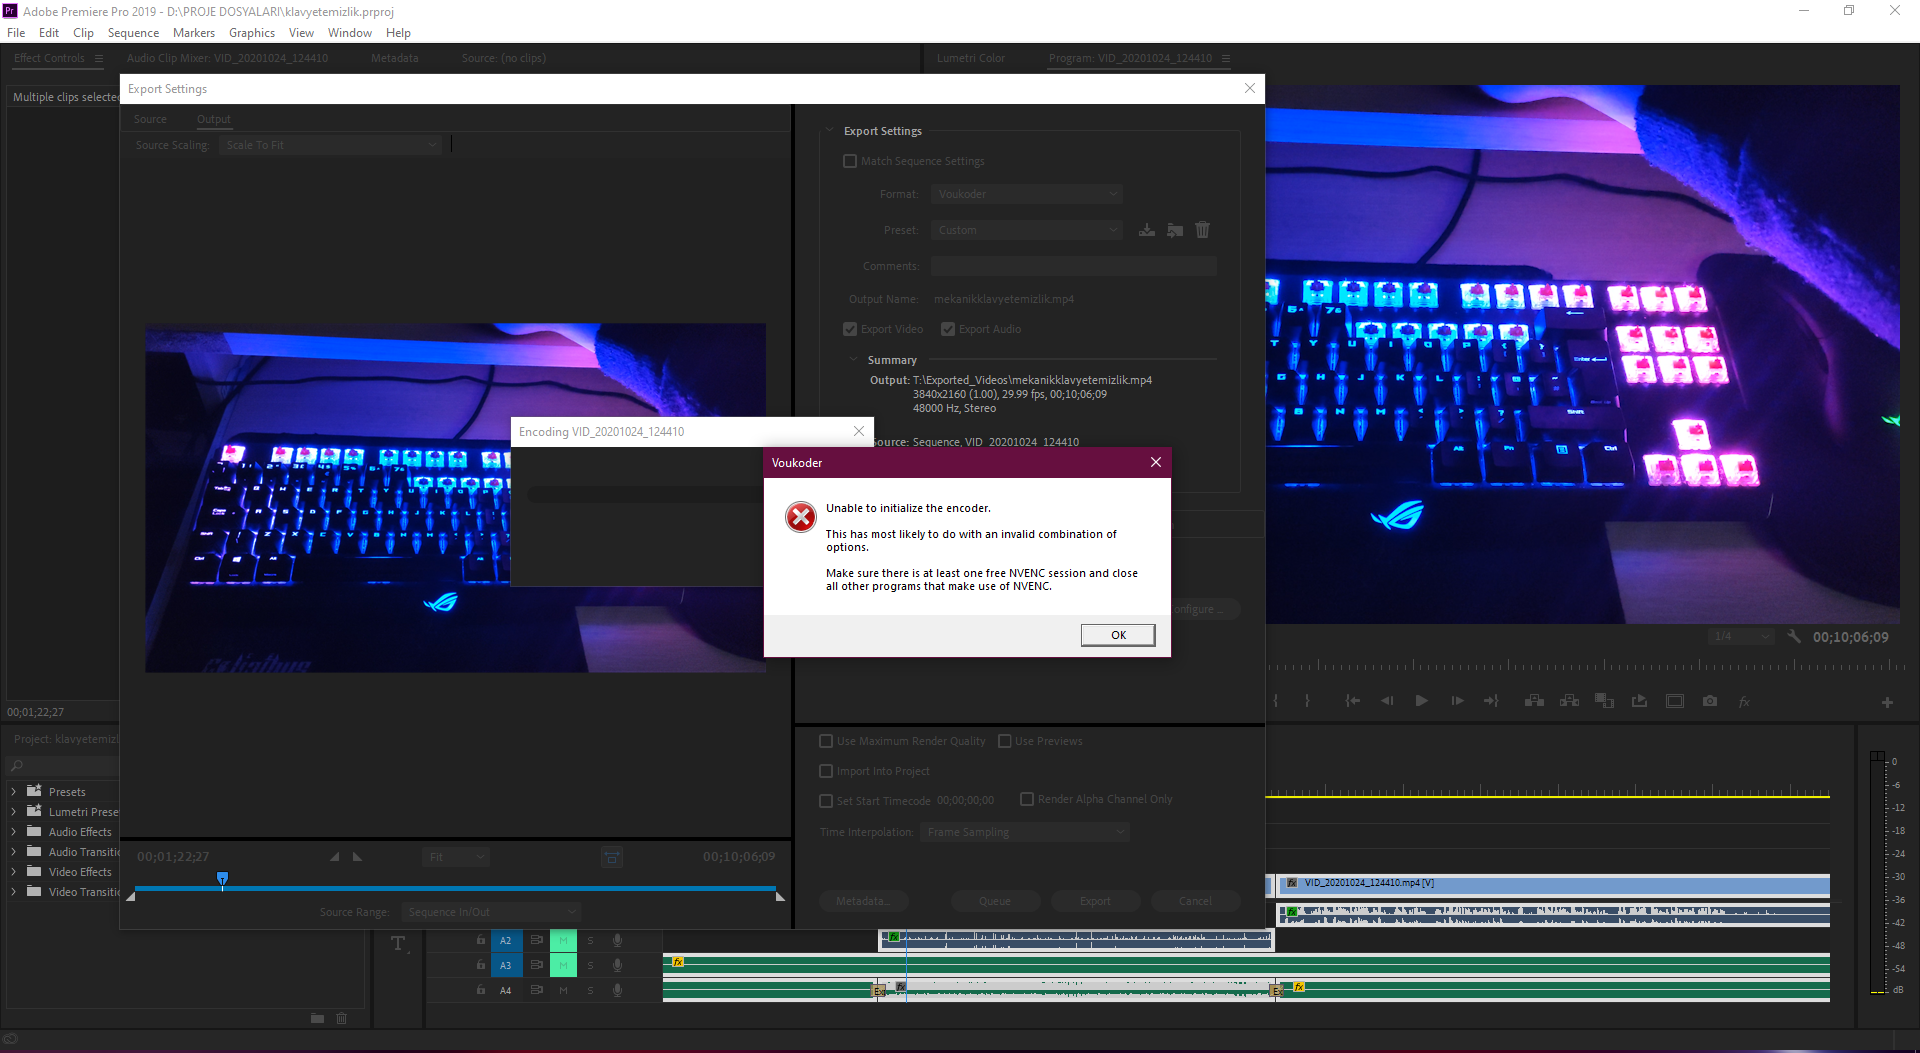Image resolution: width=1920 pixels, height=1053 pixels.
Task: Open the Graphics menu
Action: click(x=251, y=33)
